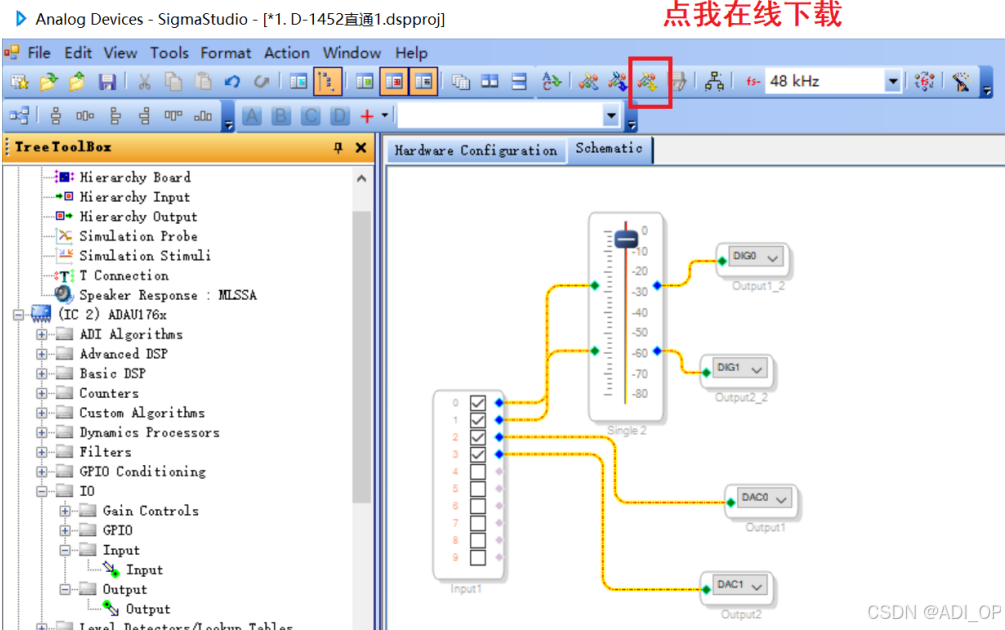Viewport: 1005px width, 630px height.
Task: Click the Undo arrow icon
Action: 232,81
